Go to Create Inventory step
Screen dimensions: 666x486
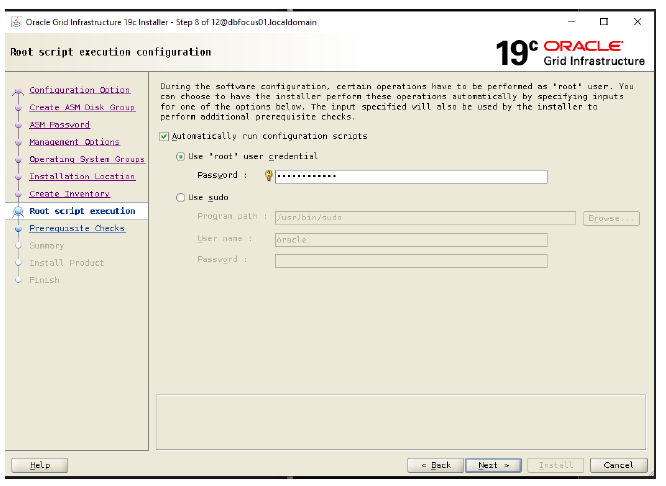pyautogui.click(x=70, y=194)
